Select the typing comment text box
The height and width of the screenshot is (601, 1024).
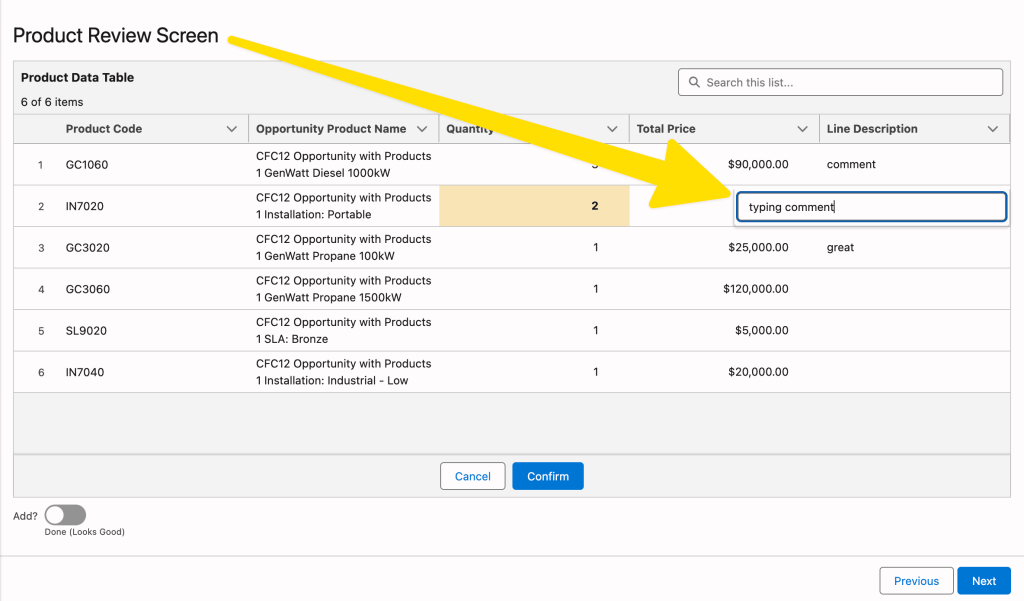[870, 206]
